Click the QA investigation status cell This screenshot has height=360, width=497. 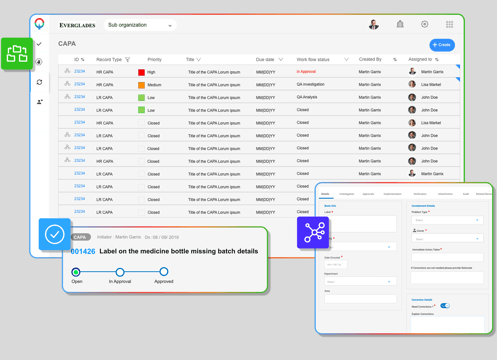click(310, 84)
